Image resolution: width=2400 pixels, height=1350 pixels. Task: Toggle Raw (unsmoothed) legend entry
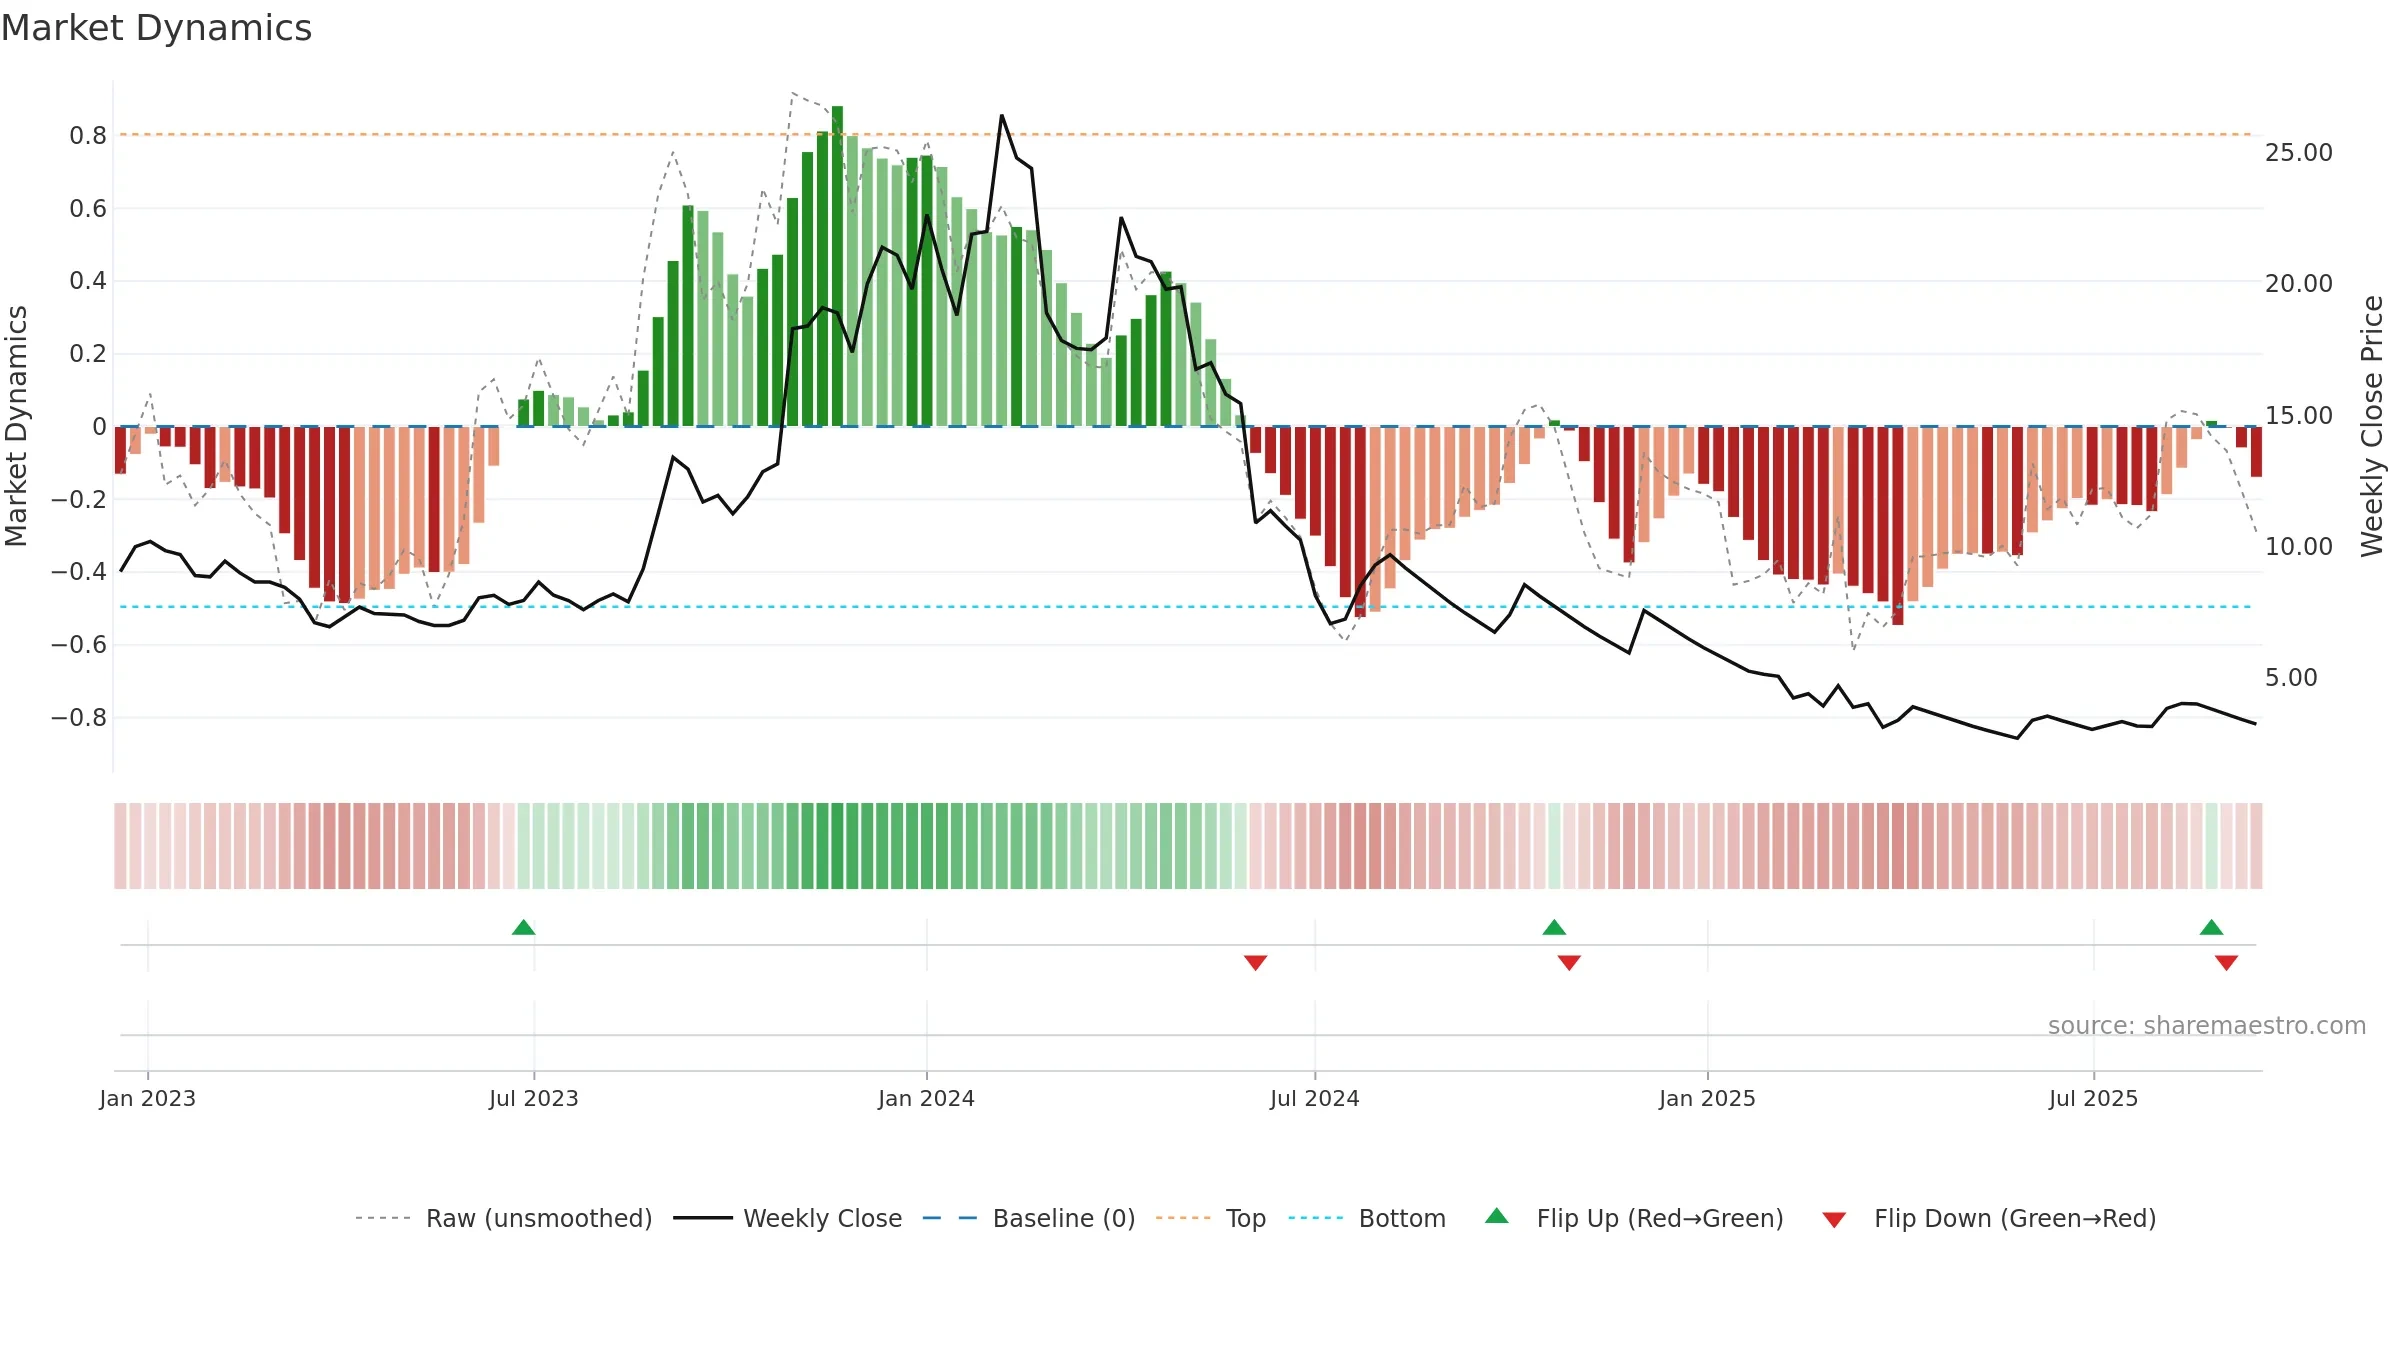click(503, 1218)
